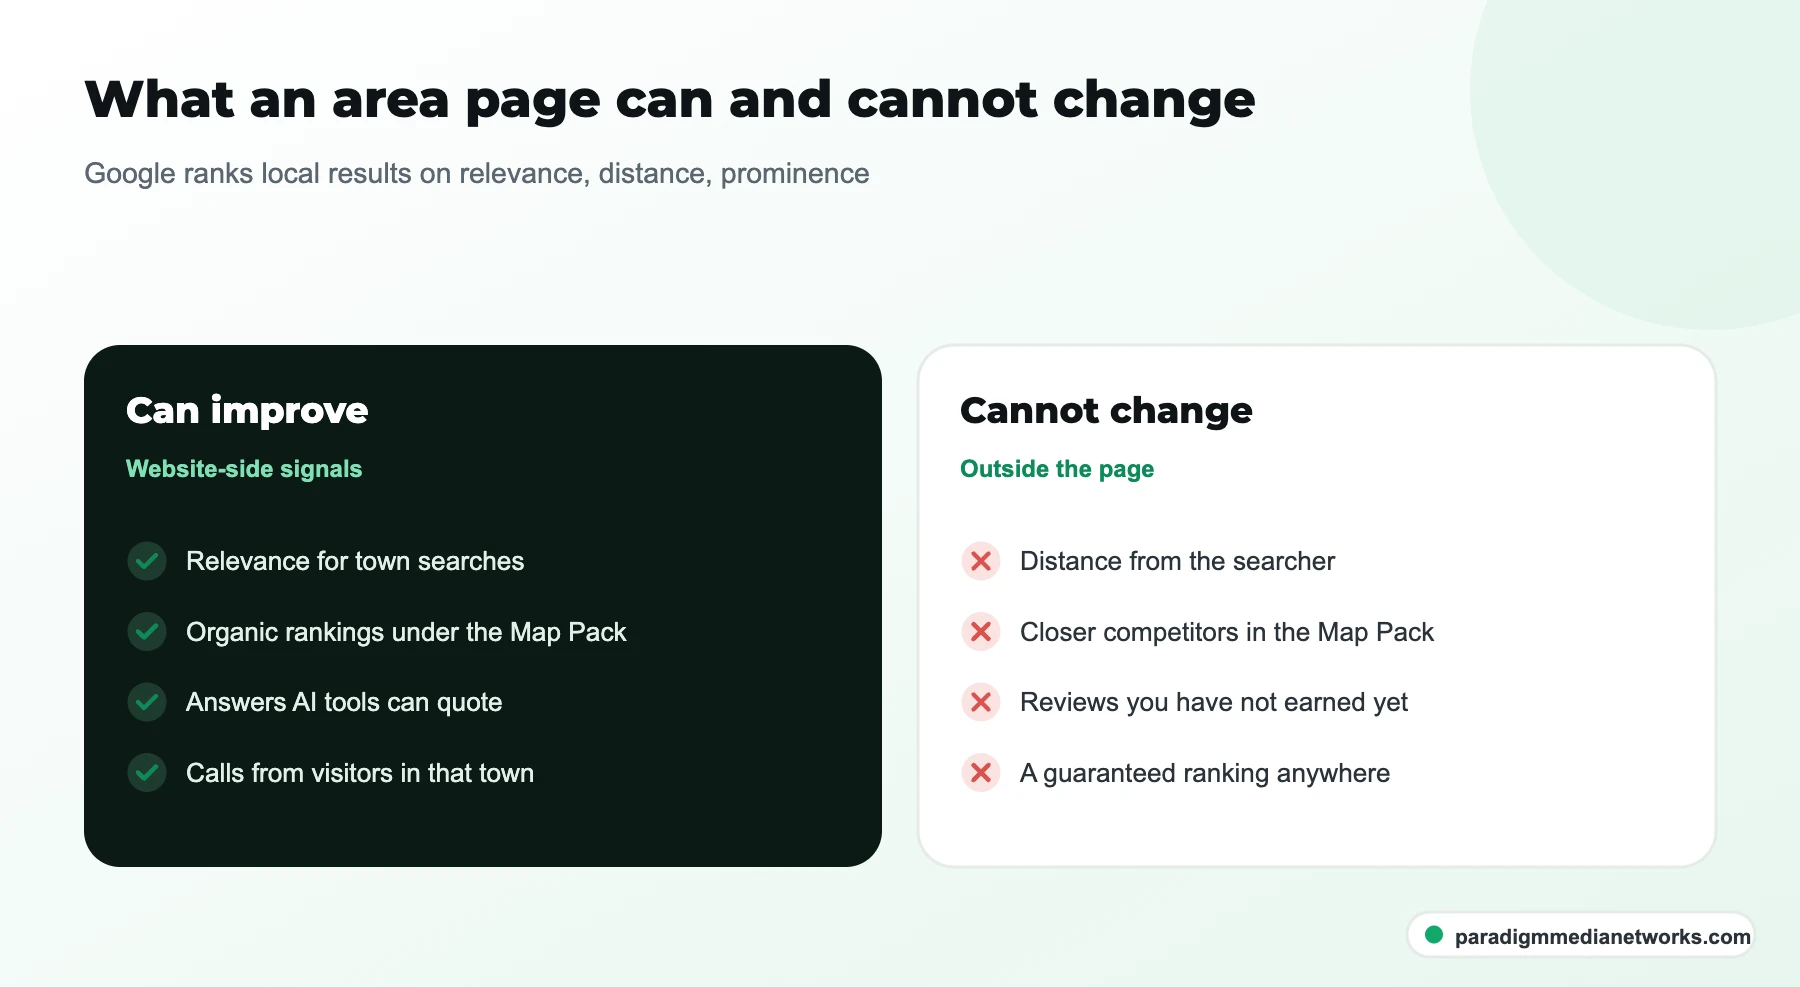This screenshot has height=987, width=1800.
Task: Click the red X icon beside Distance from the searcher
Action: (x=981, y=561)
